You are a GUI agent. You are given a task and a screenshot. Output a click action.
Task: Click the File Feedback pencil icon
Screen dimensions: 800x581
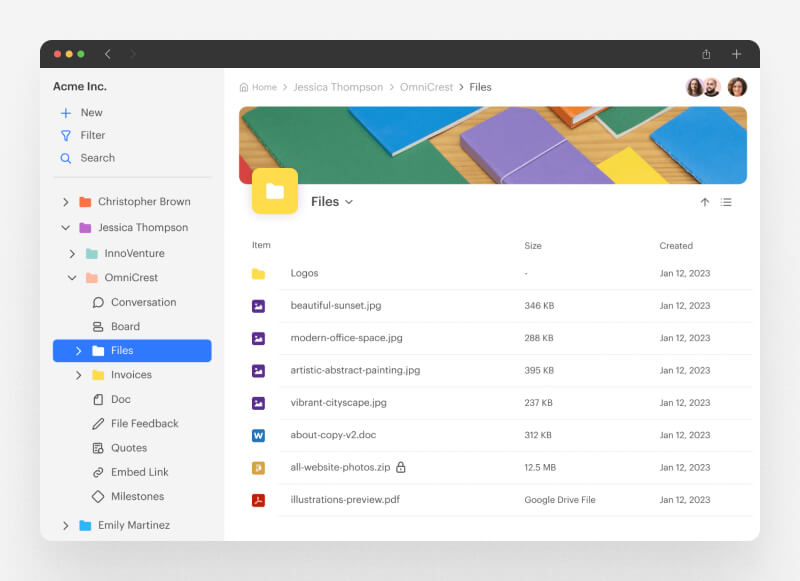pos(98,424)
